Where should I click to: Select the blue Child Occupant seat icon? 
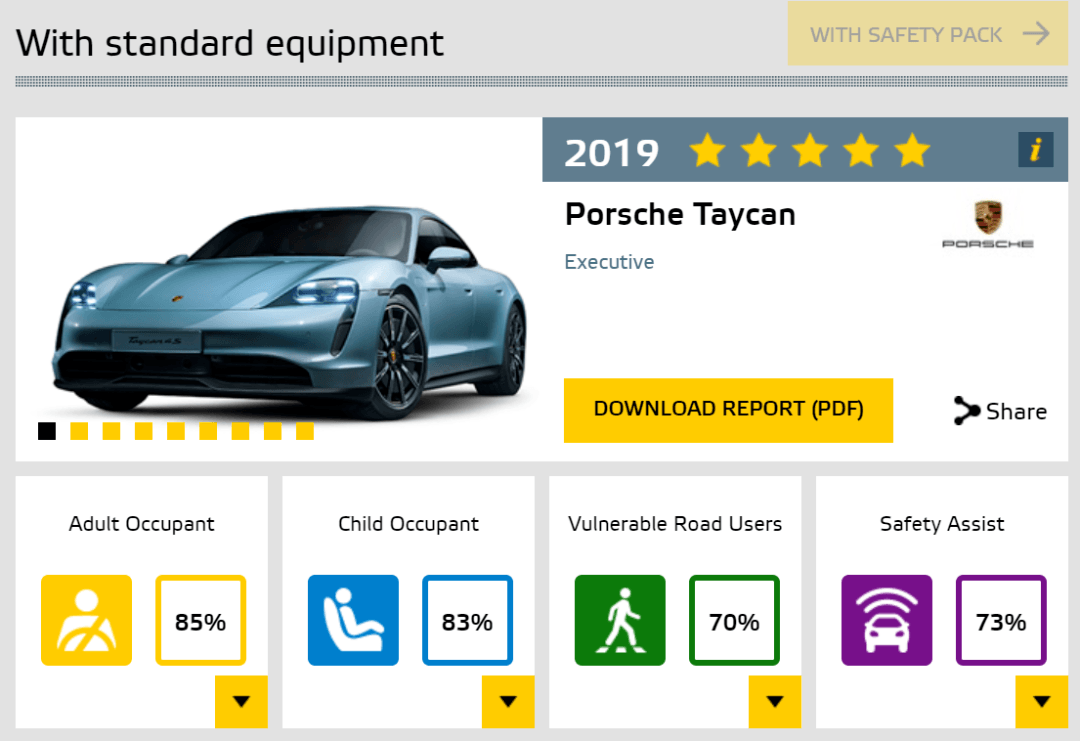pos(353,620)
